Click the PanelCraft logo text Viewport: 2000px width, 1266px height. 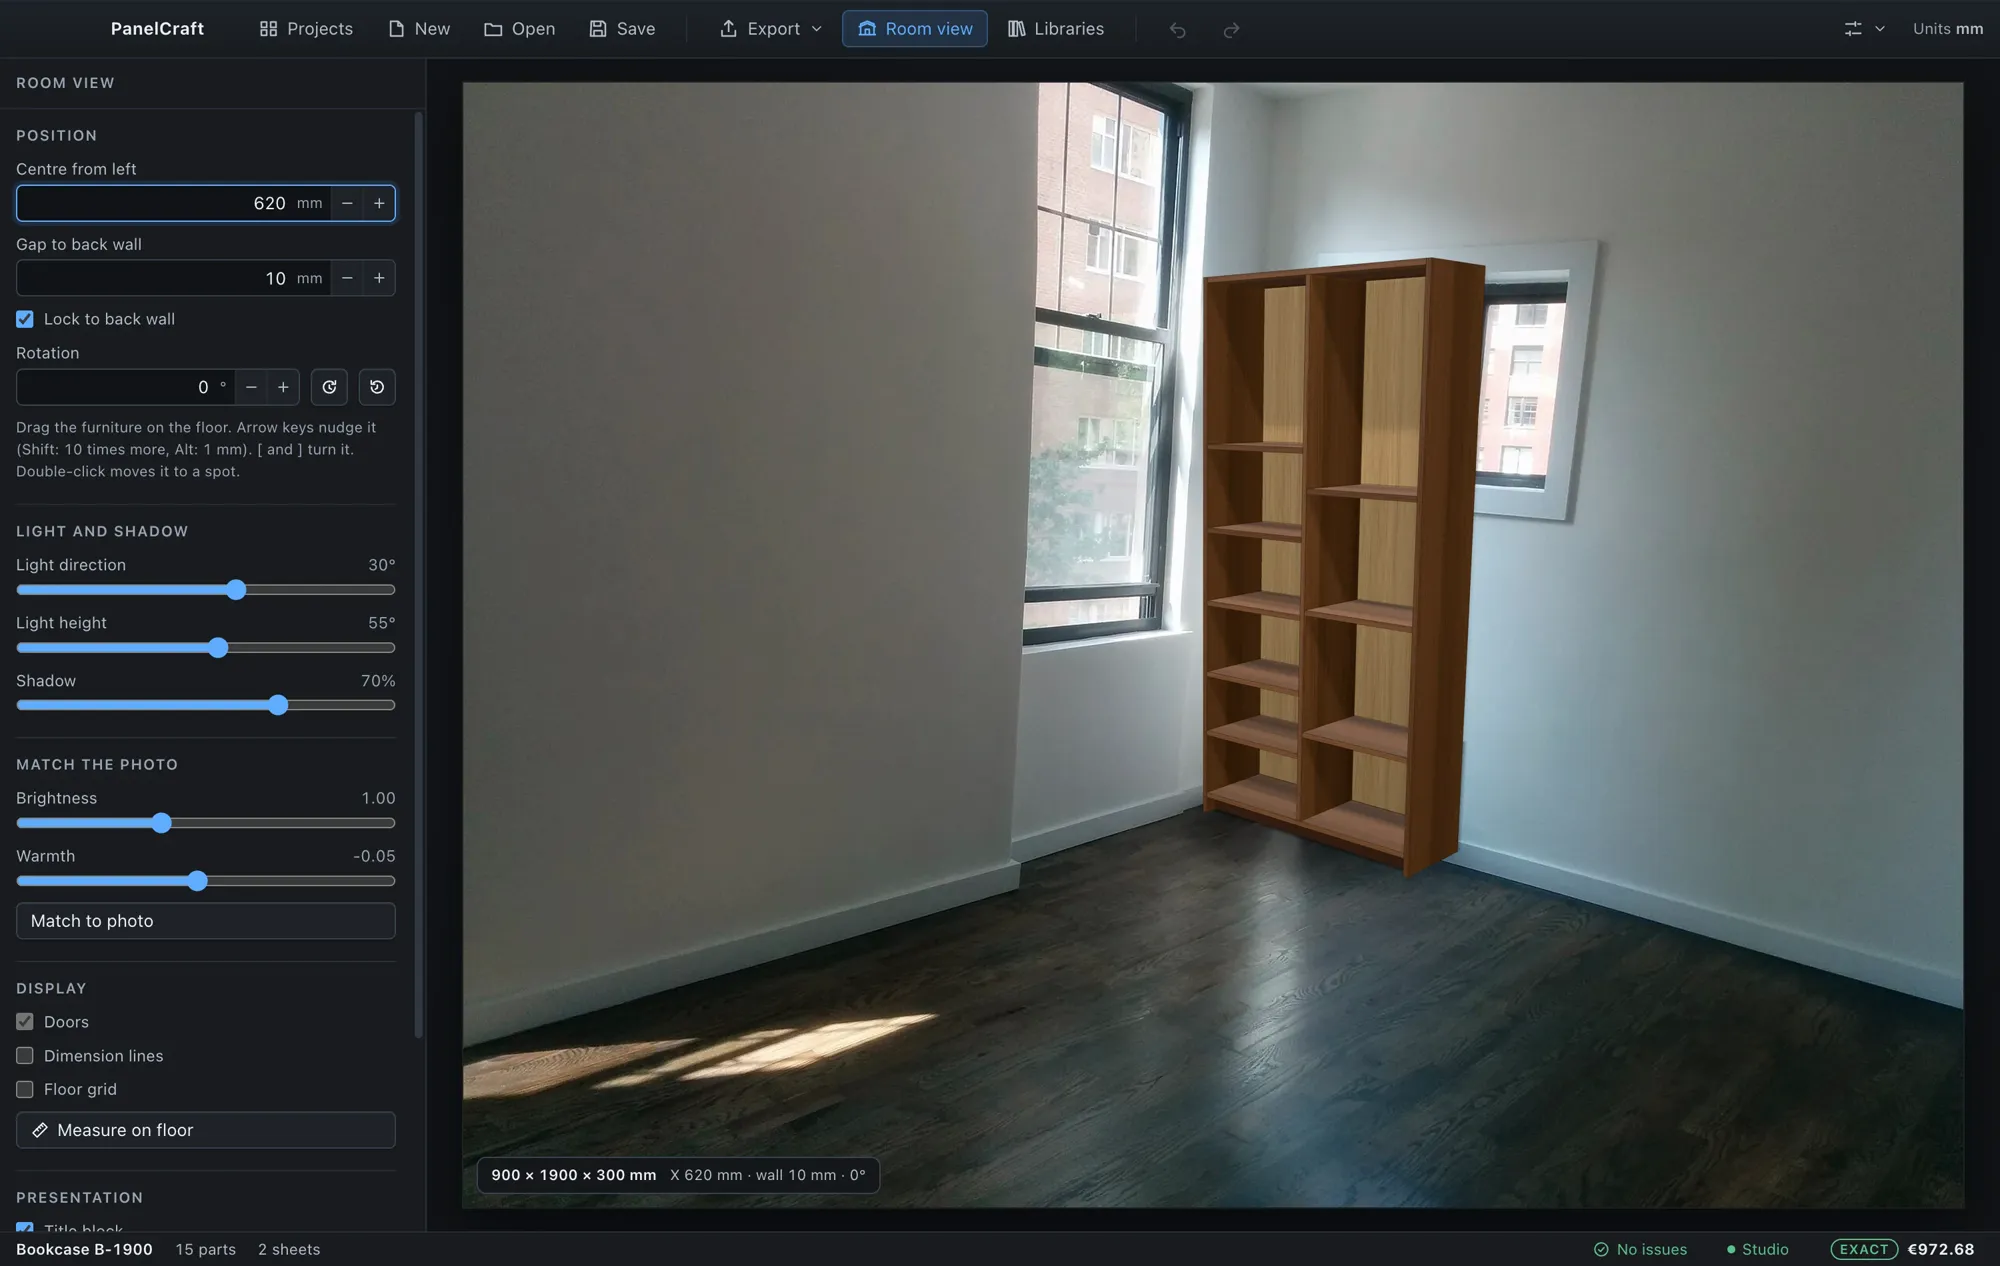coord(157,29)
